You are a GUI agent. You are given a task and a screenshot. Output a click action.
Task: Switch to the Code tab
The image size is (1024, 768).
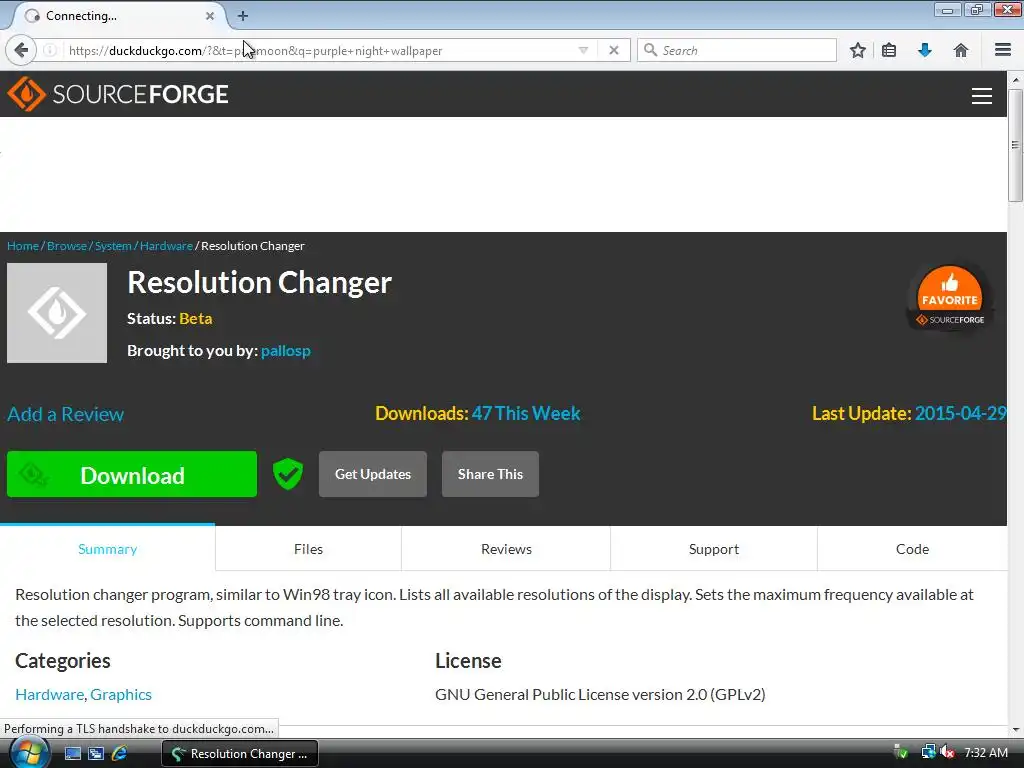912,549
